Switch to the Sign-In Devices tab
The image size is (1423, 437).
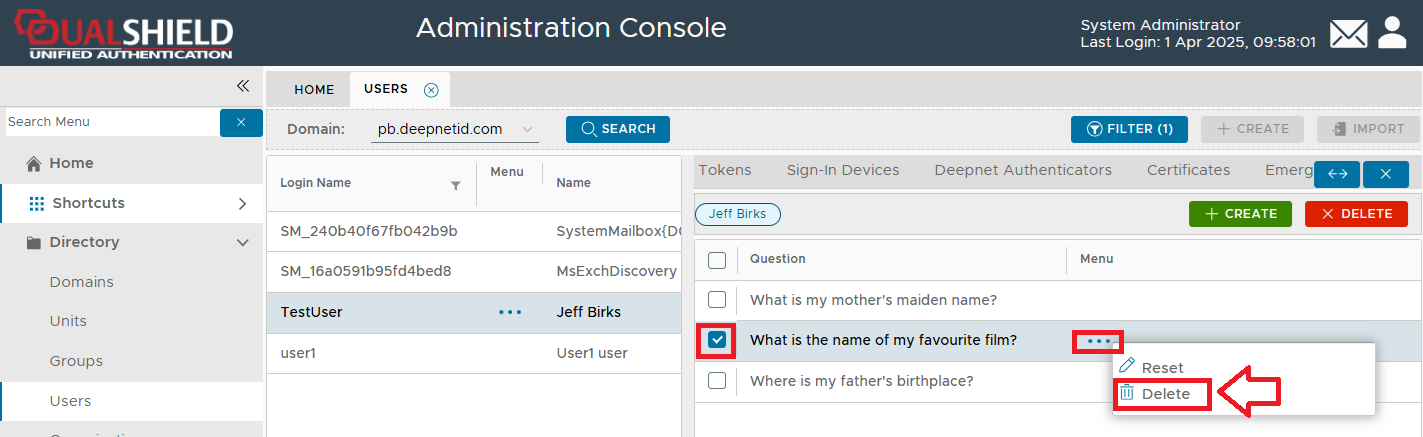(x=842, y=170)
